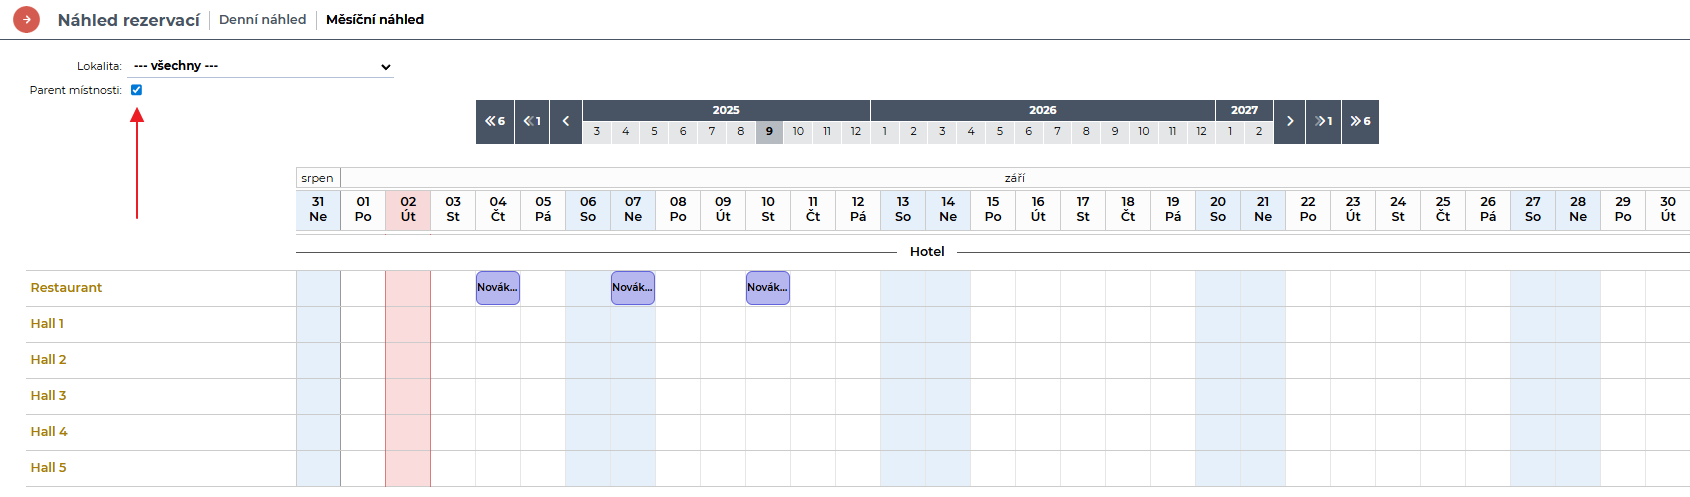Click the 30 Út day header
This screenshot has height=497, width=1690.
coord(1668,209)
